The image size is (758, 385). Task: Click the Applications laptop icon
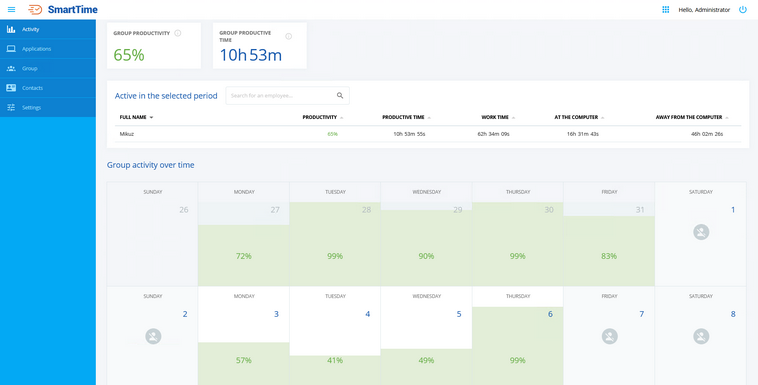pyautogui.click(x=11, y=49)
